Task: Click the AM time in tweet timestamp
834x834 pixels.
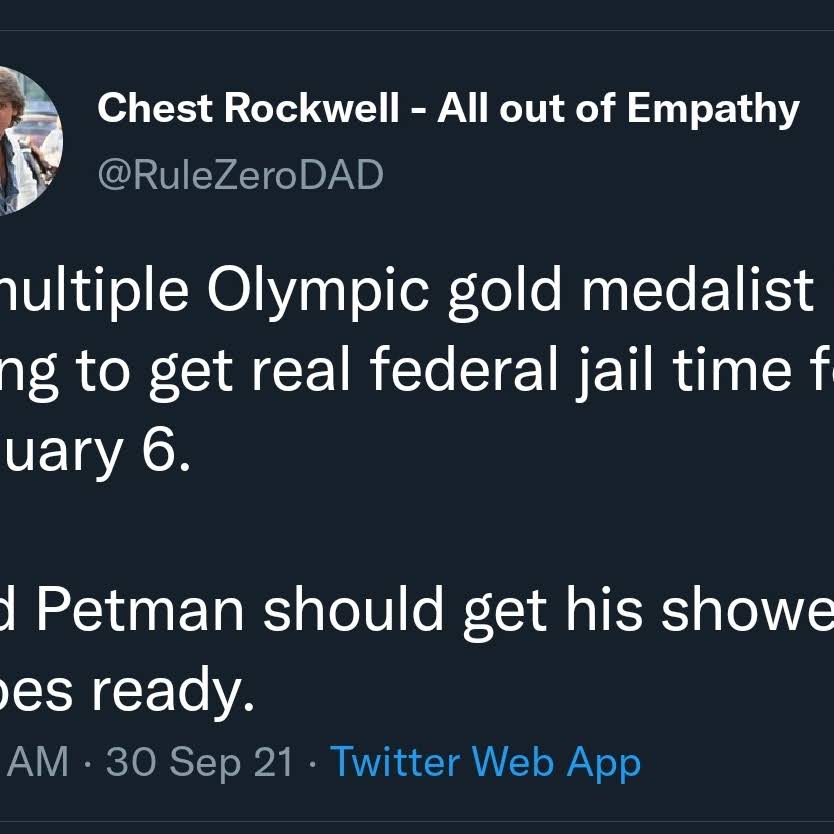Action: 38,763
